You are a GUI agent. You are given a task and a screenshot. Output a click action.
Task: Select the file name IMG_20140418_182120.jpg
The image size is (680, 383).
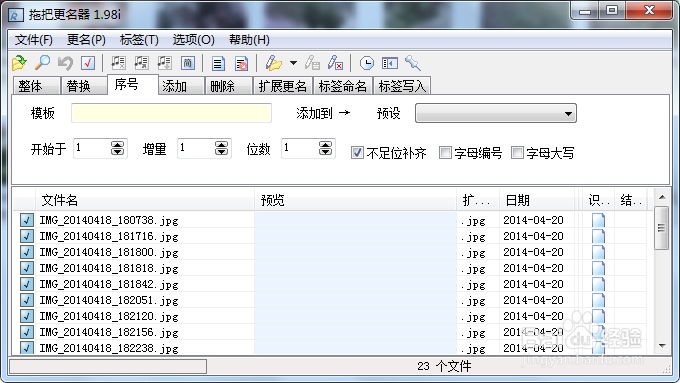point(108,316)
